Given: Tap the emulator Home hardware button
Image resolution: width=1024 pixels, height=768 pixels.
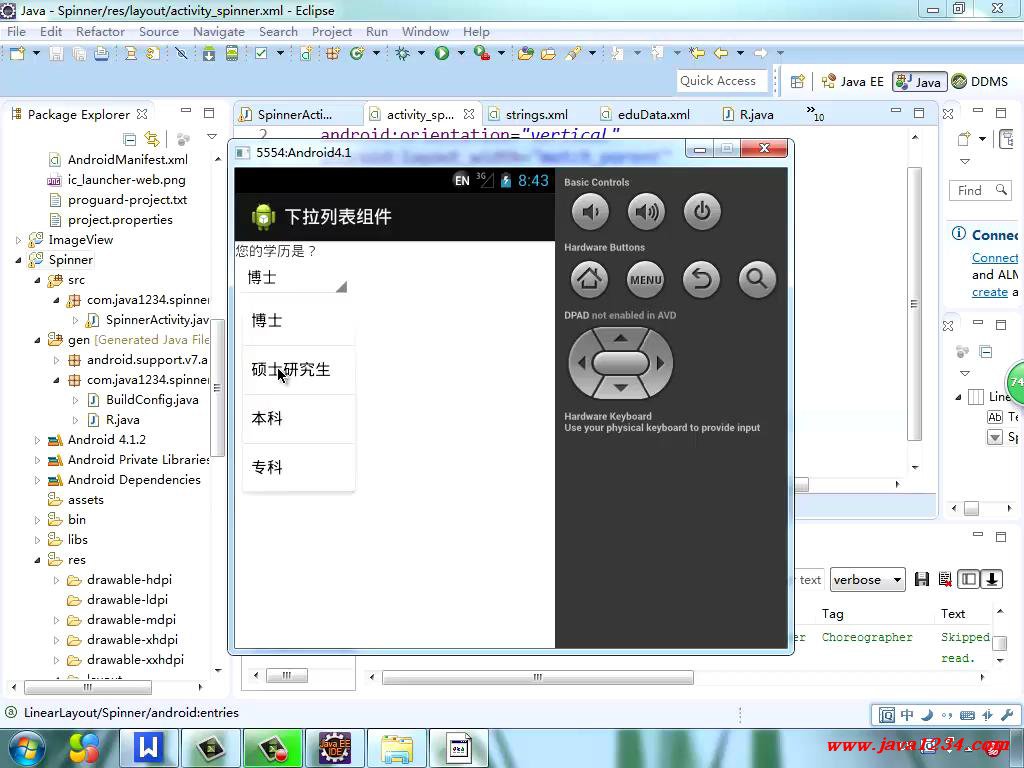Looking at the screenshot, I should [590, 280].
